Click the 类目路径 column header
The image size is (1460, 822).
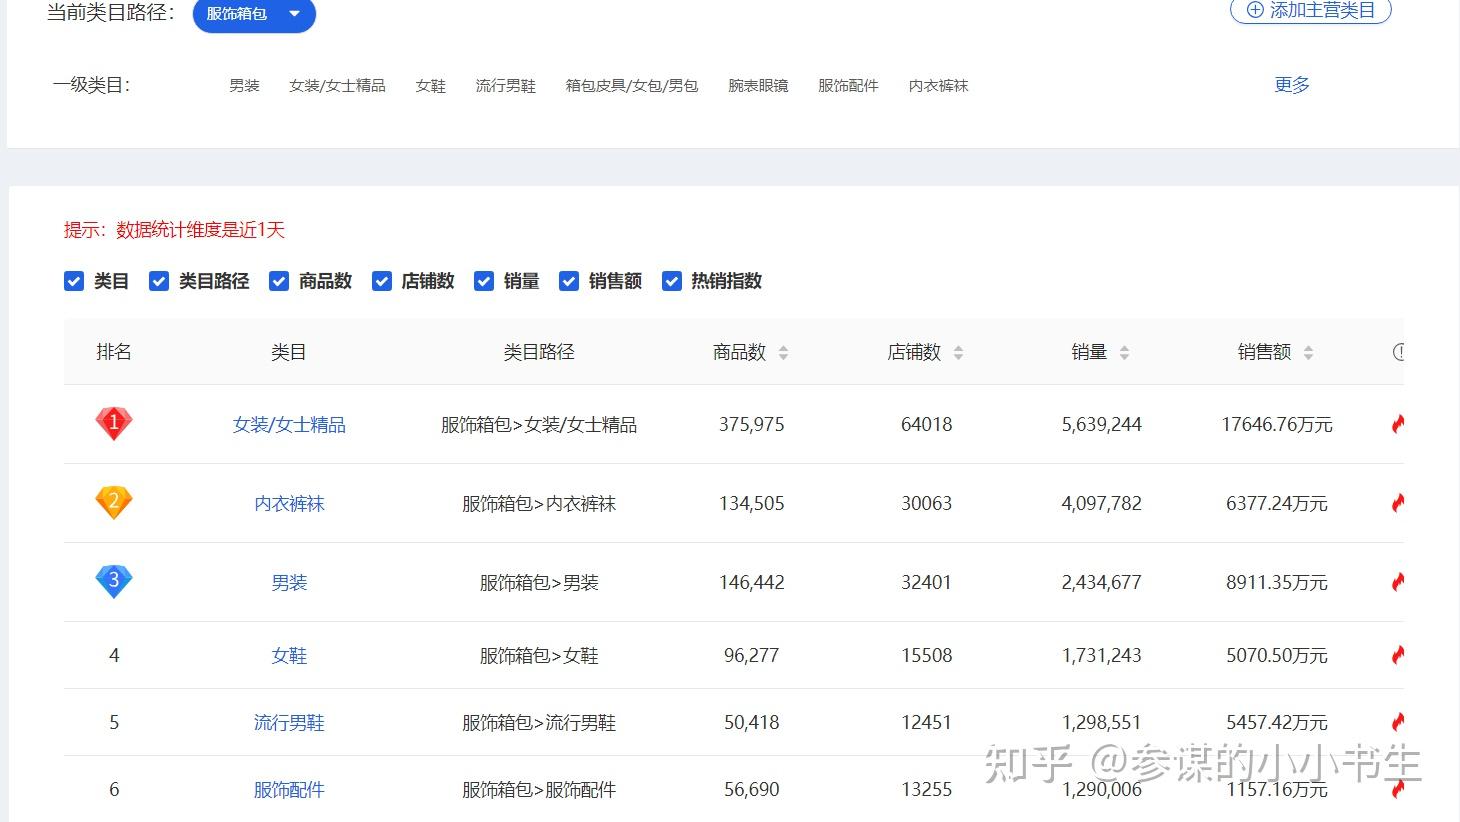click(539, 352)
